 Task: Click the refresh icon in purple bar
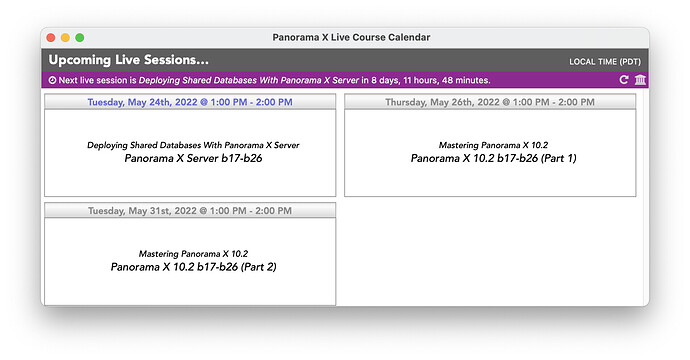click(624, 80)
